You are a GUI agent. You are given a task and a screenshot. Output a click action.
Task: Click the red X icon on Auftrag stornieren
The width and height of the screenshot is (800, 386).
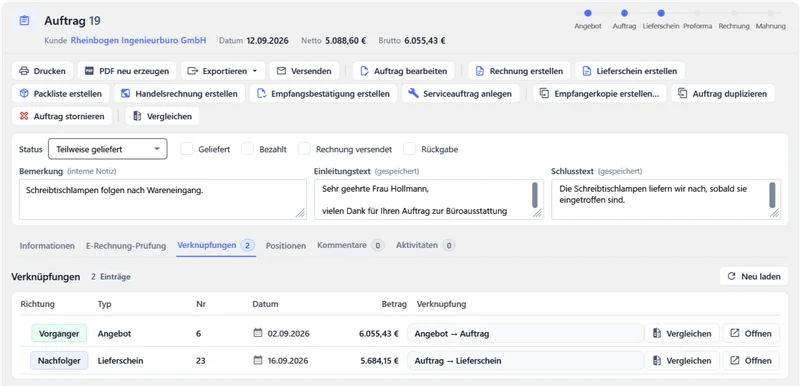click(24, 116)
